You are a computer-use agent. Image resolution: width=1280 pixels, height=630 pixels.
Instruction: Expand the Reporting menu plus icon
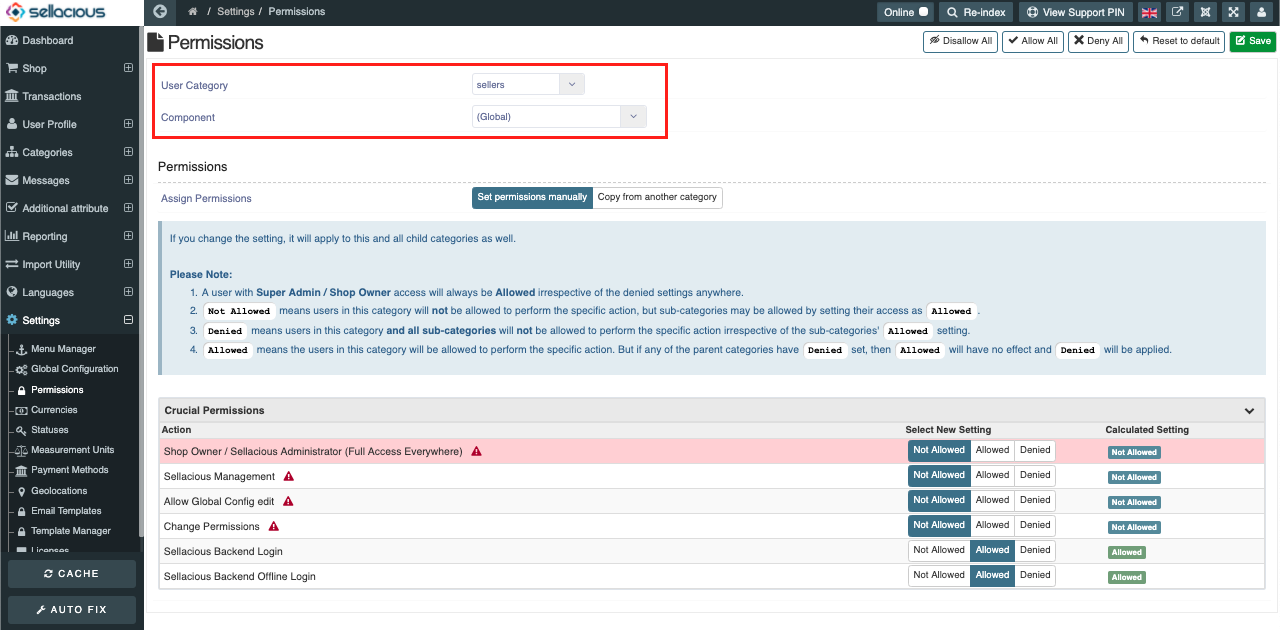(x=128, y=236)
